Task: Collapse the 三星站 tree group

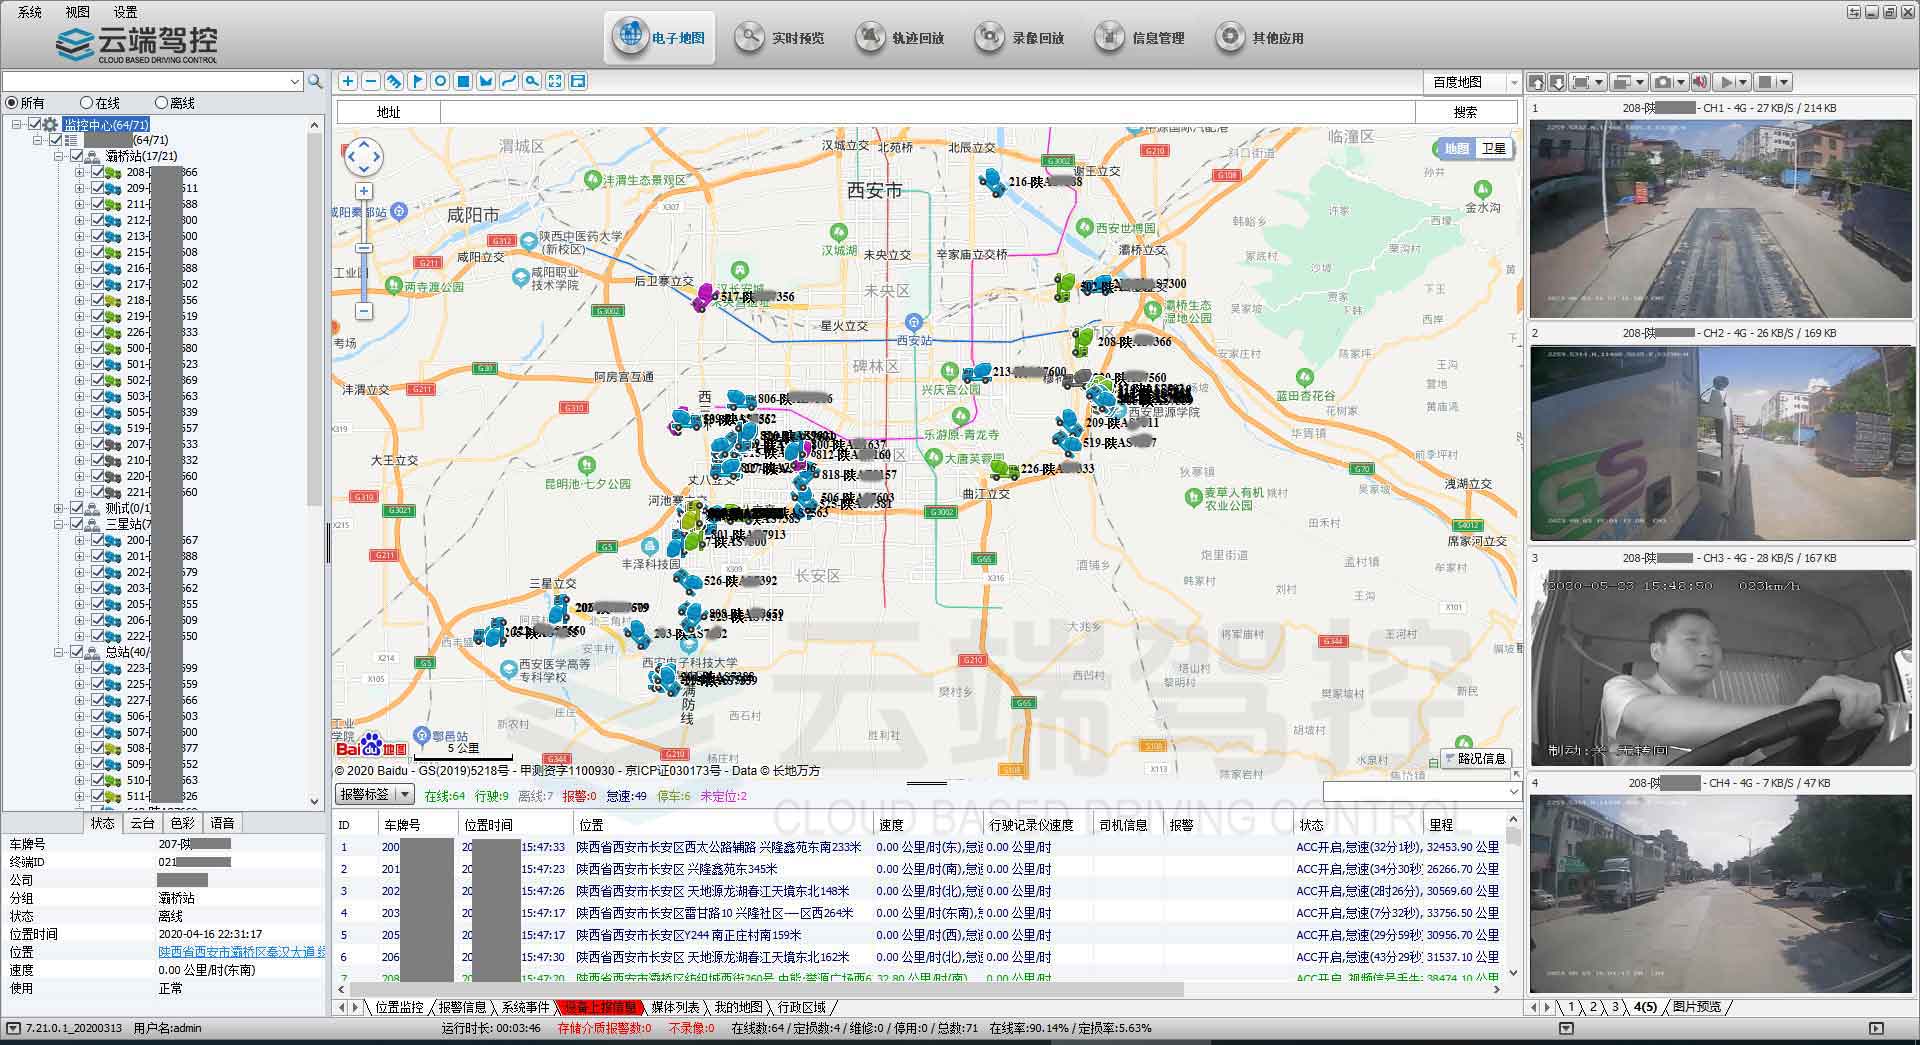Action: [x=58, y=524]
